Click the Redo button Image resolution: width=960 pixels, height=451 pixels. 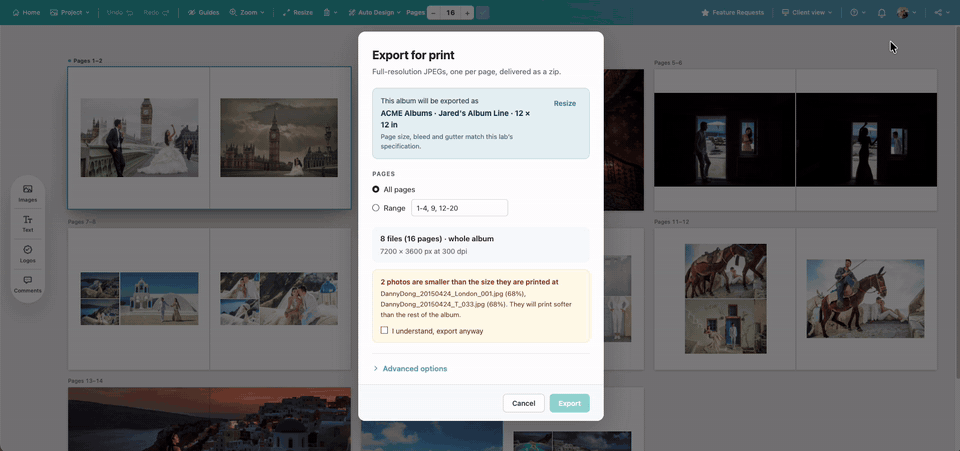point(156,12)
